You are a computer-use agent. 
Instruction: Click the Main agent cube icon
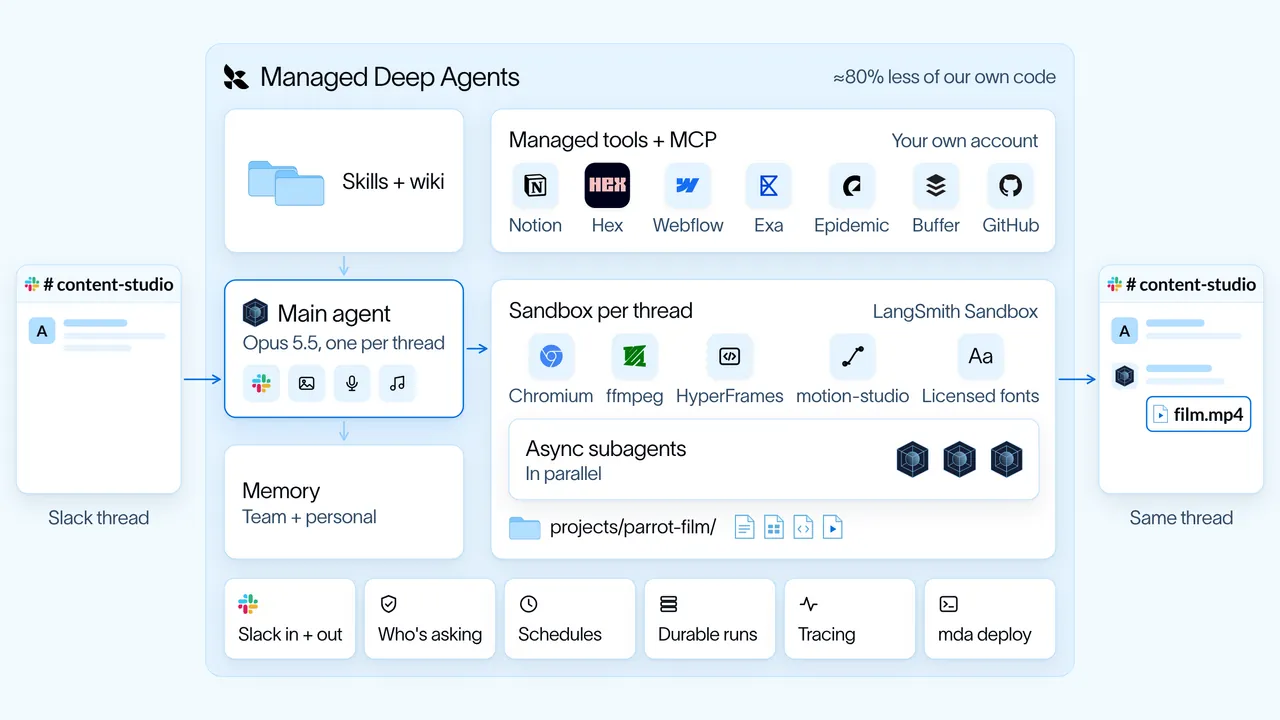255,313
